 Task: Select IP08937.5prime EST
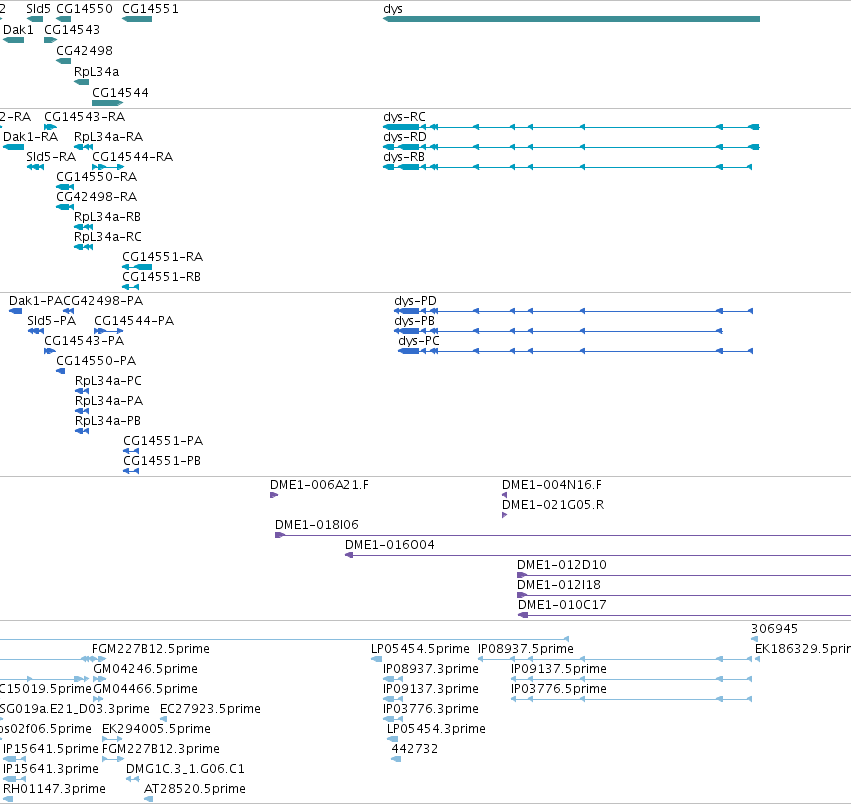(x=615, y=660)
